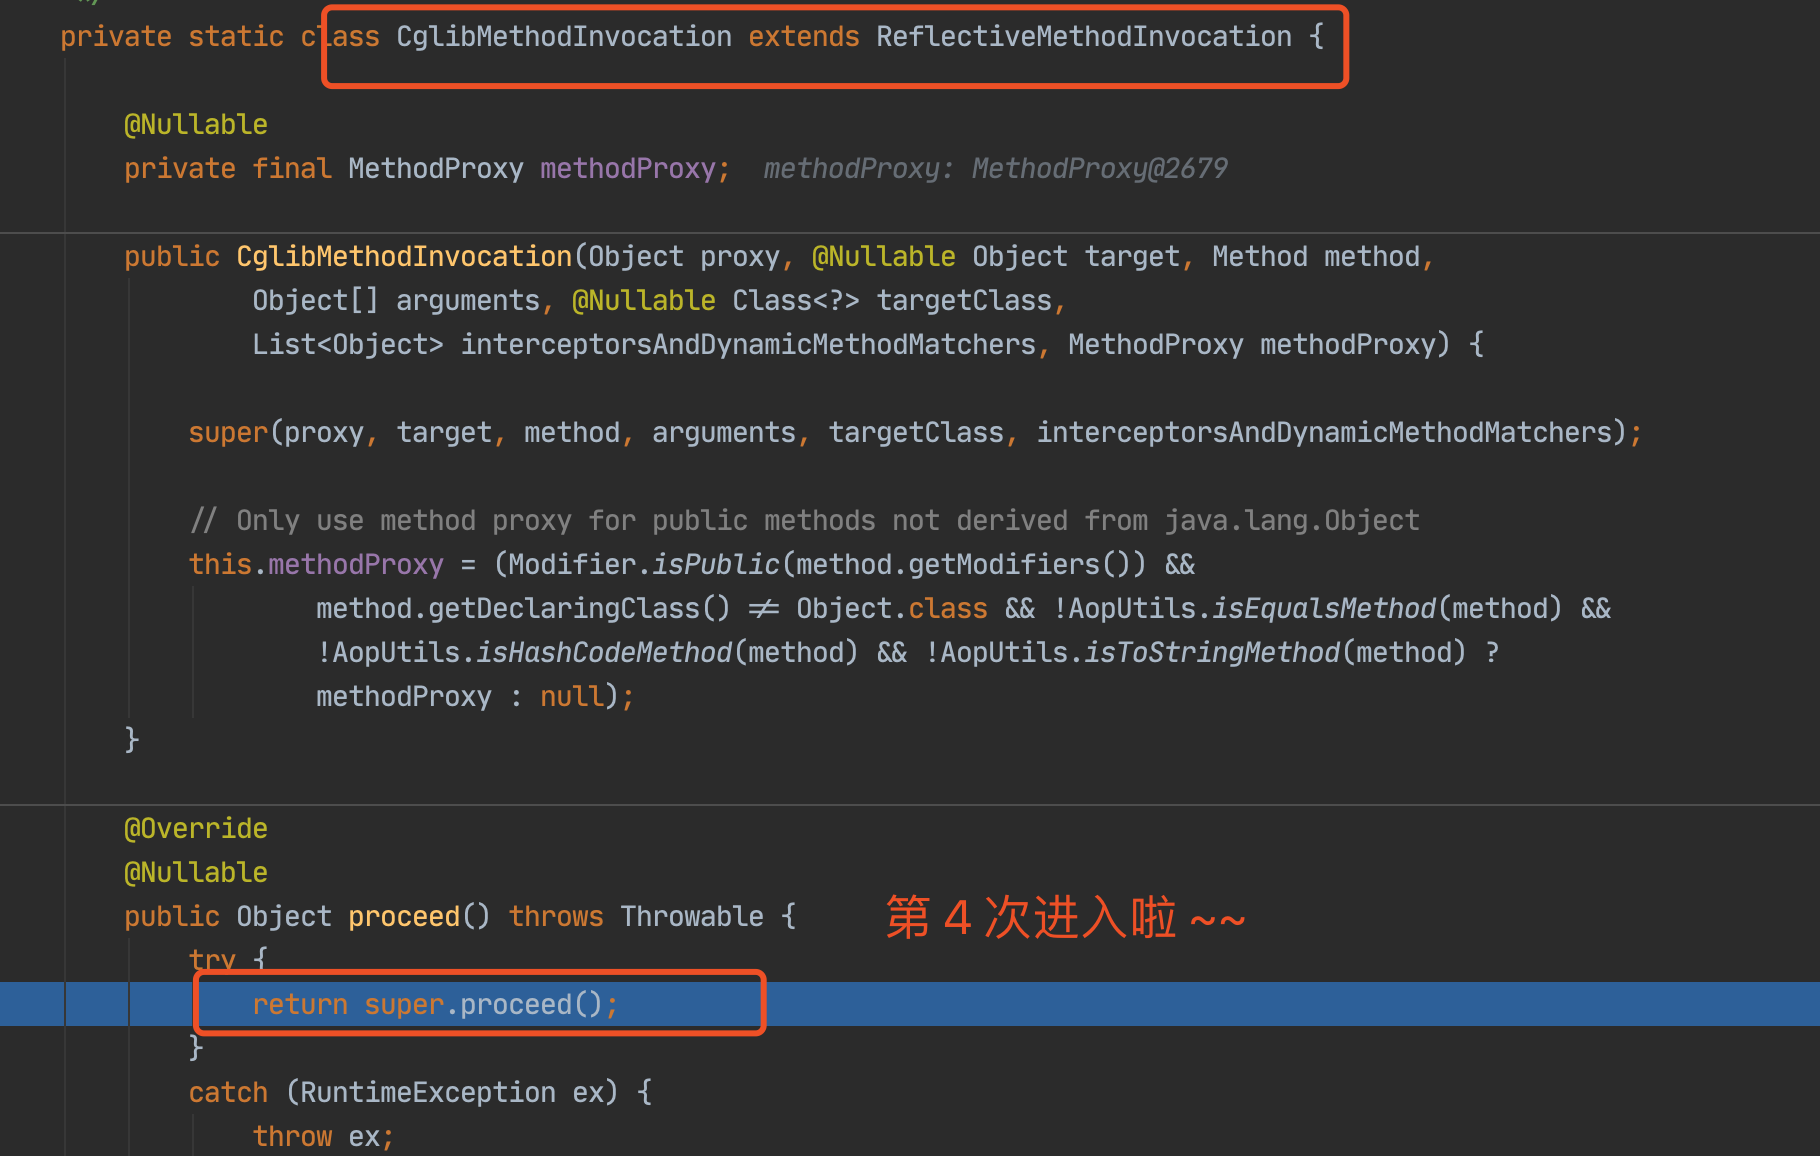Click the isPublic method call
1820x1156 pixels.
[716, 565]
